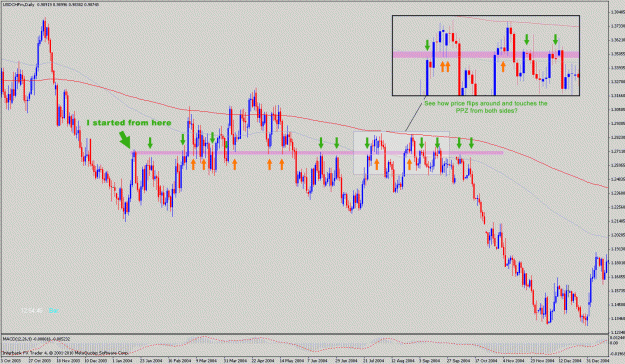
Task: Click the MACD indicator label in subwindow
Action: pyautogui.click(x=36, y=339)
